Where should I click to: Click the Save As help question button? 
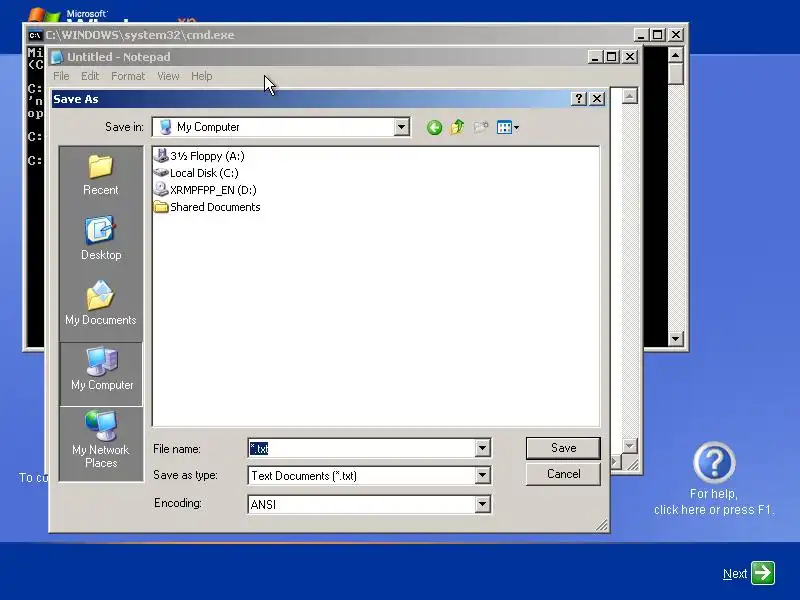point(579,98)
